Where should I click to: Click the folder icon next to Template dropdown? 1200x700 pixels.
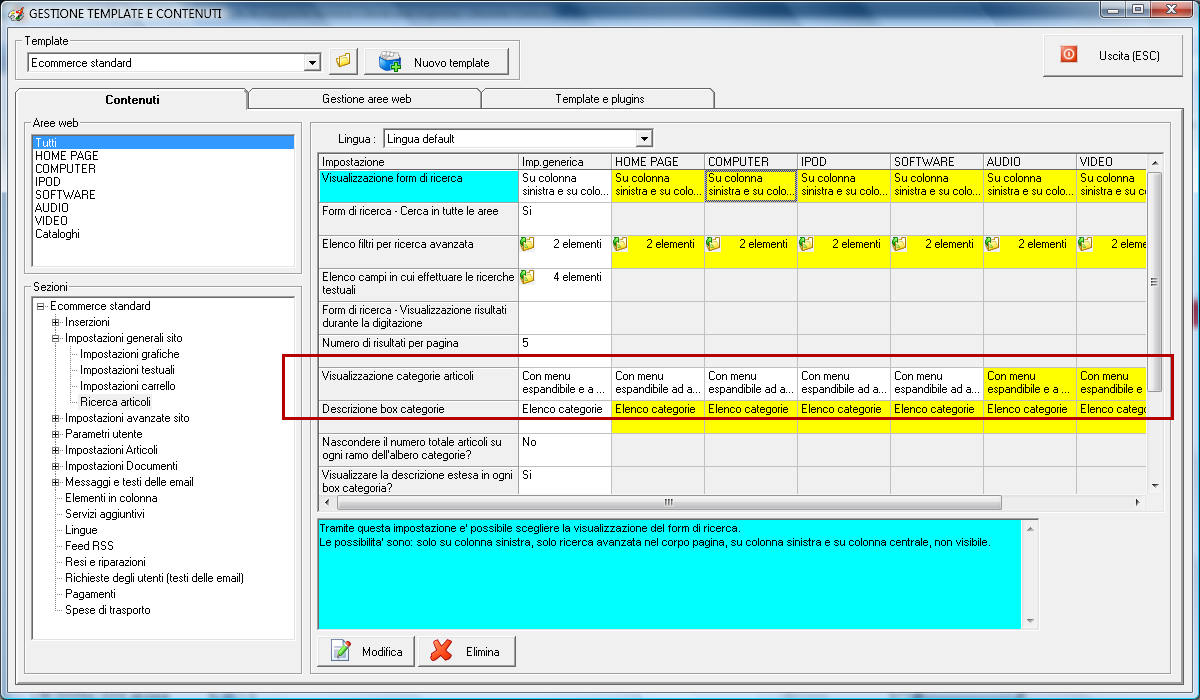[343, 62]
